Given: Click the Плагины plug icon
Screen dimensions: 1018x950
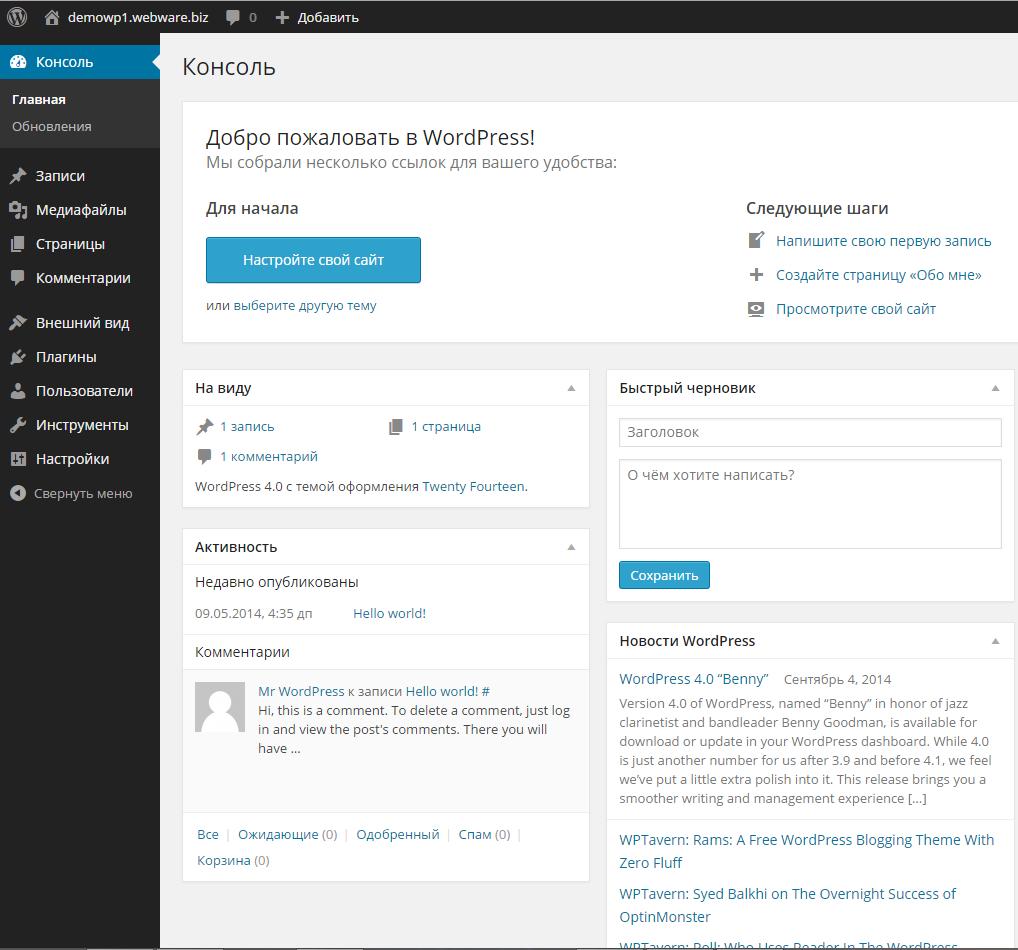Looking at the screenshot, I should [x=18, y=356].
